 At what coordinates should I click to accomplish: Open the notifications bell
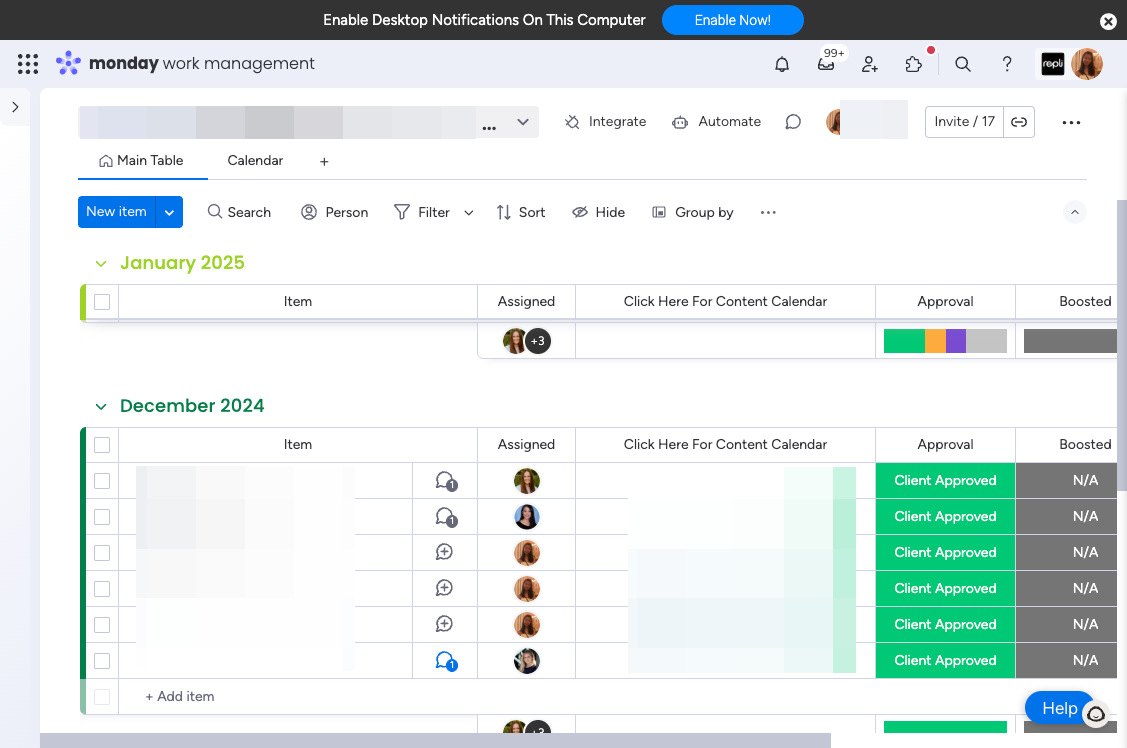point(782,65)
